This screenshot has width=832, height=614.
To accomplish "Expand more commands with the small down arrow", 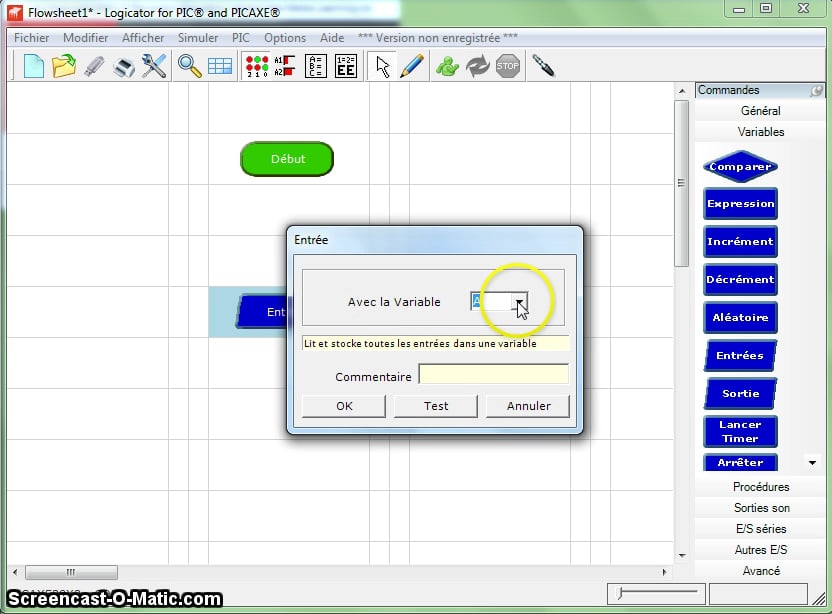I will [x=812, y=463].
